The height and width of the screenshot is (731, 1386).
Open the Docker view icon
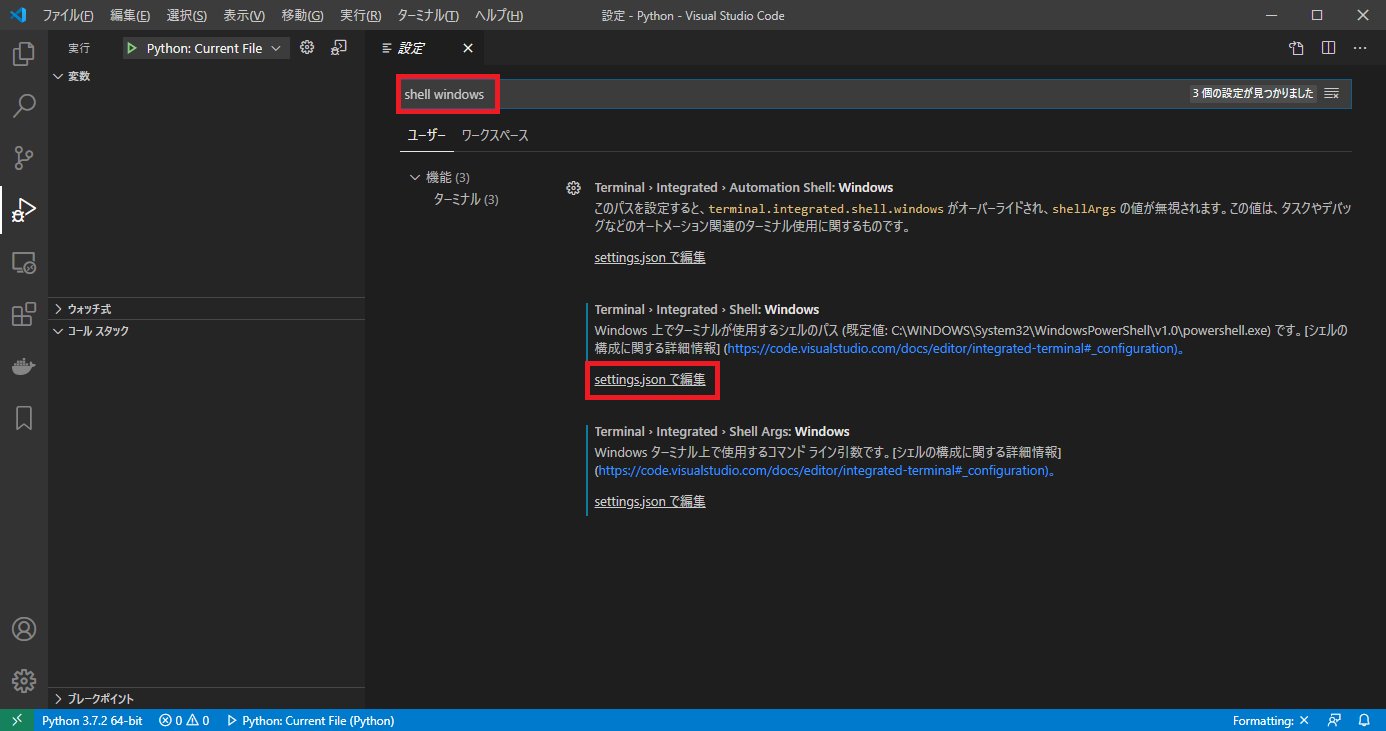coord(24,366)
